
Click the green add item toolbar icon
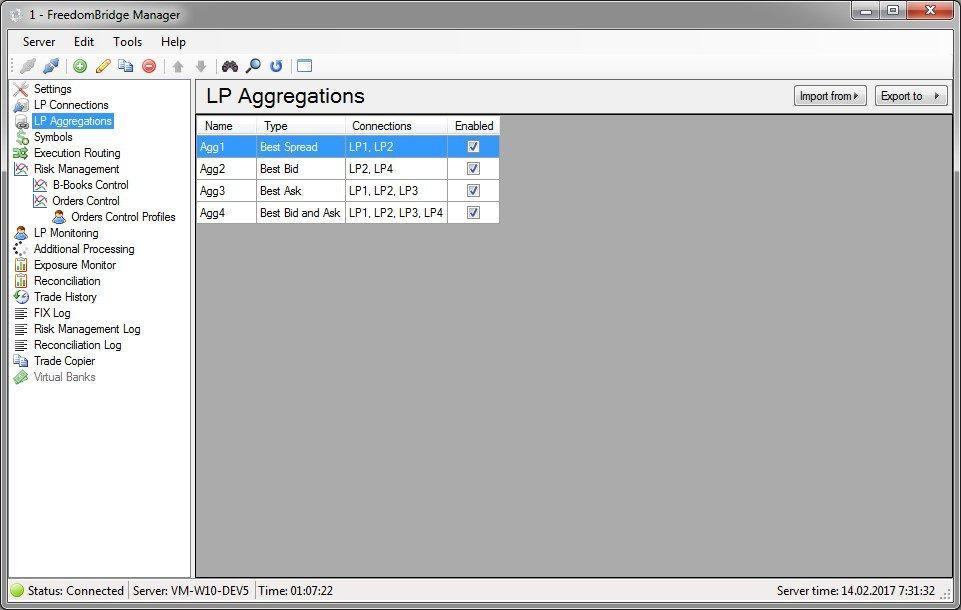pos(80,66)
